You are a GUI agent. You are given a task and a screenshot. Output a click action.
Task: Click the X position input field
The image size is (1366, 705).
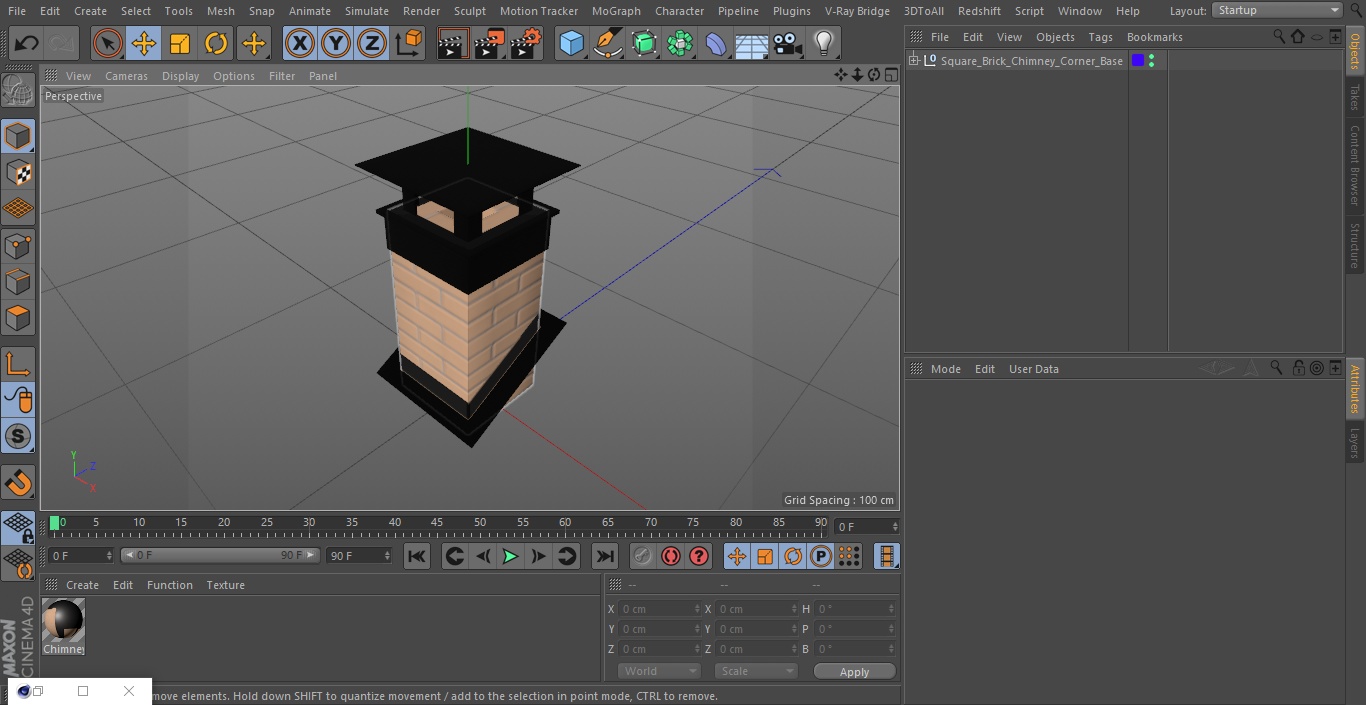(x=659, y=609)
